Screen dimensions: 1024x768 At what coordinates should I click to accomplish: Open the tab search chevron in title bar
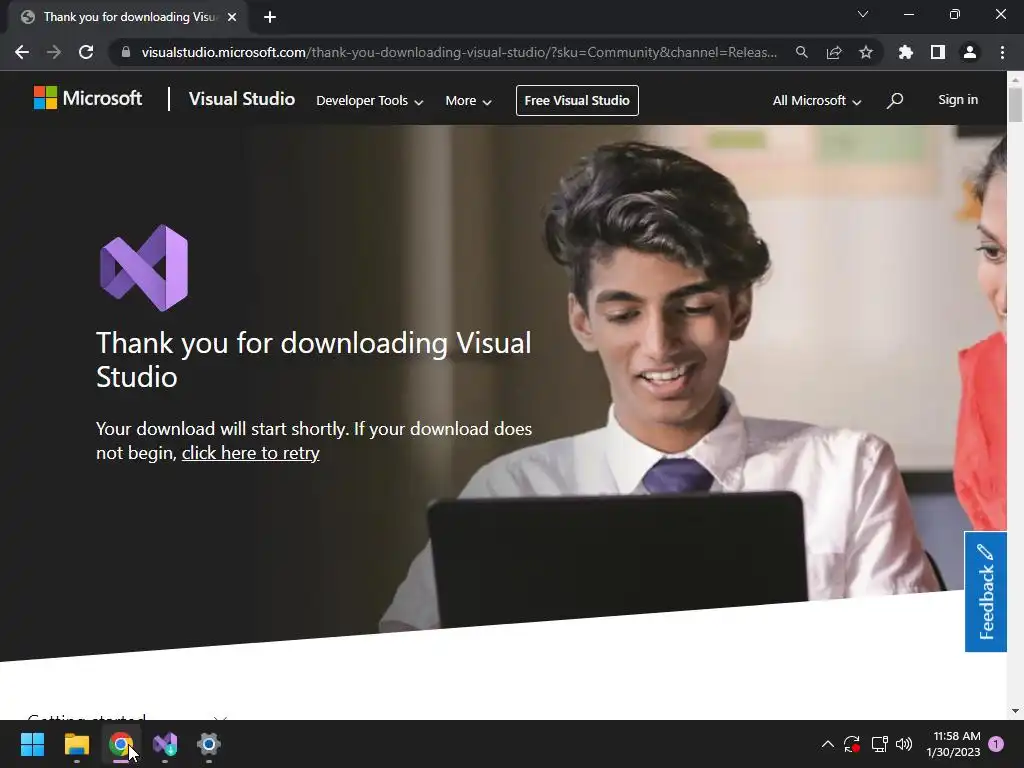863,14
